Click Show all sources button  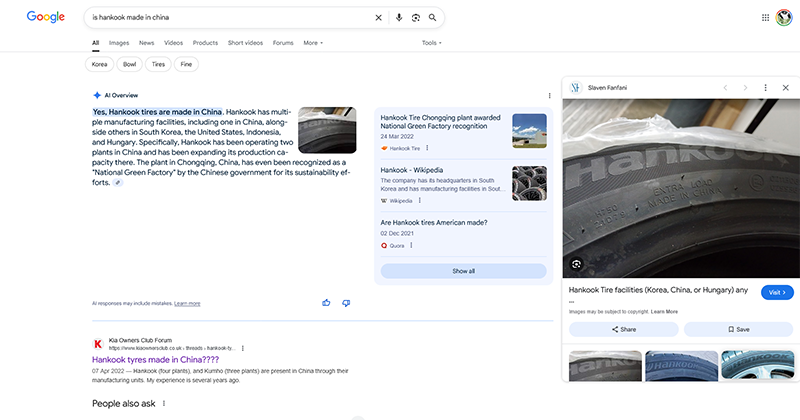point(463,271)
